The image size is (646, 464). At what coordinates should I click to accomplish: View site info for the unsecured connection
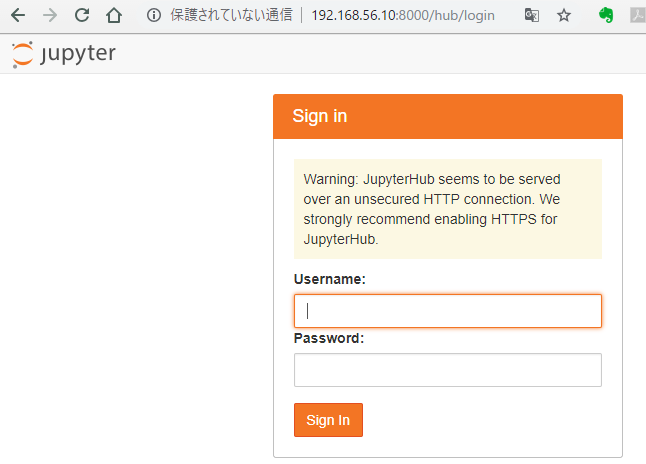[154, 15]
